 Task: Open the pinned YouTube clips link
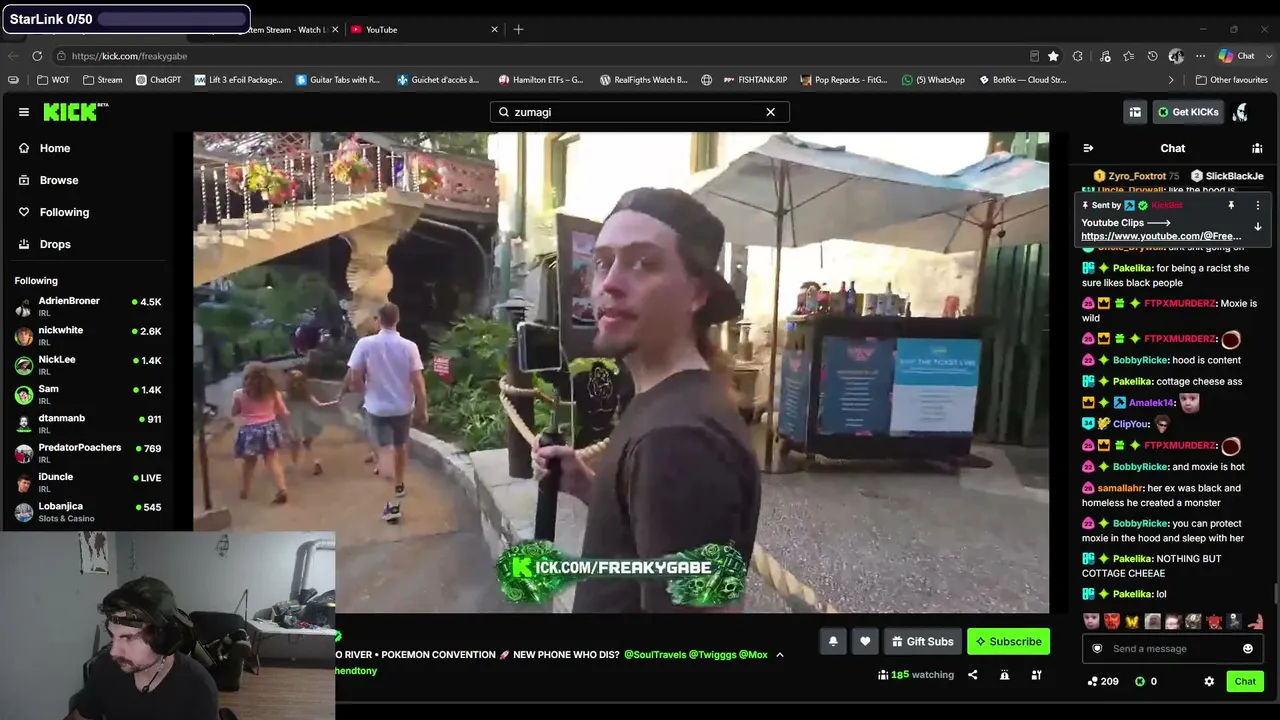coord(1161,236)
